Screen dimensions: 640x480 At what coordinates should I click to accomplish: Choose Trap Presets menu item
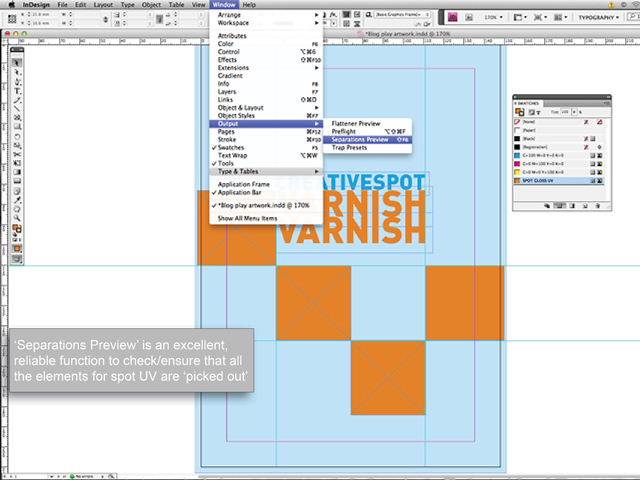(367, 148)
